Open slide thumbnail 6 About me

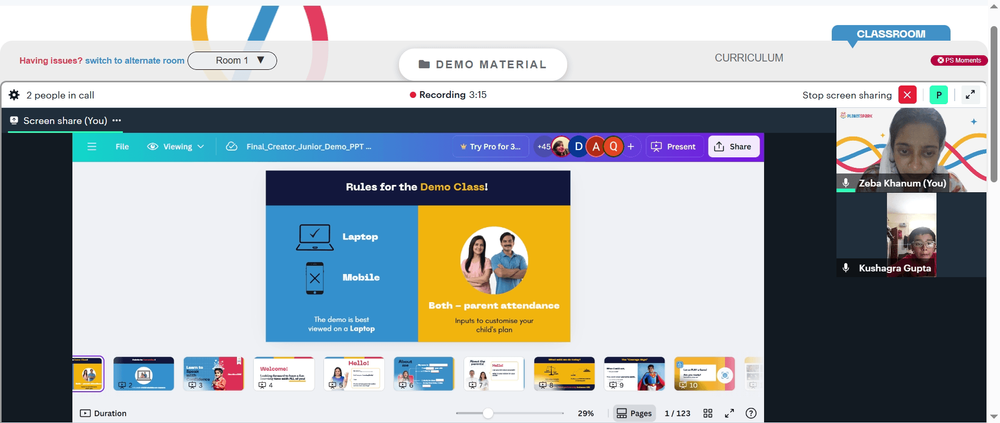[x=424, y=374]
